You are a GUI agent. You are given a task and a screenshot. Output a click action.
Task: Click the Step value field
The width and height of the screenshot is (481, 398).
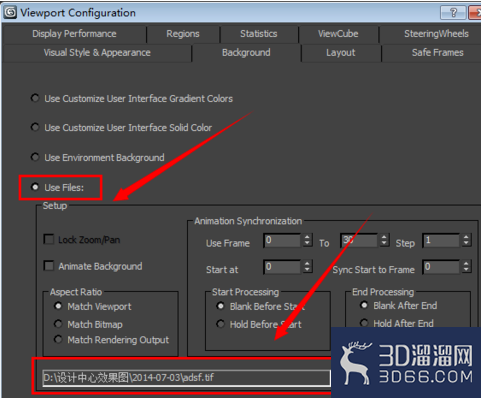pyautogui.click(x=441, y=240)
